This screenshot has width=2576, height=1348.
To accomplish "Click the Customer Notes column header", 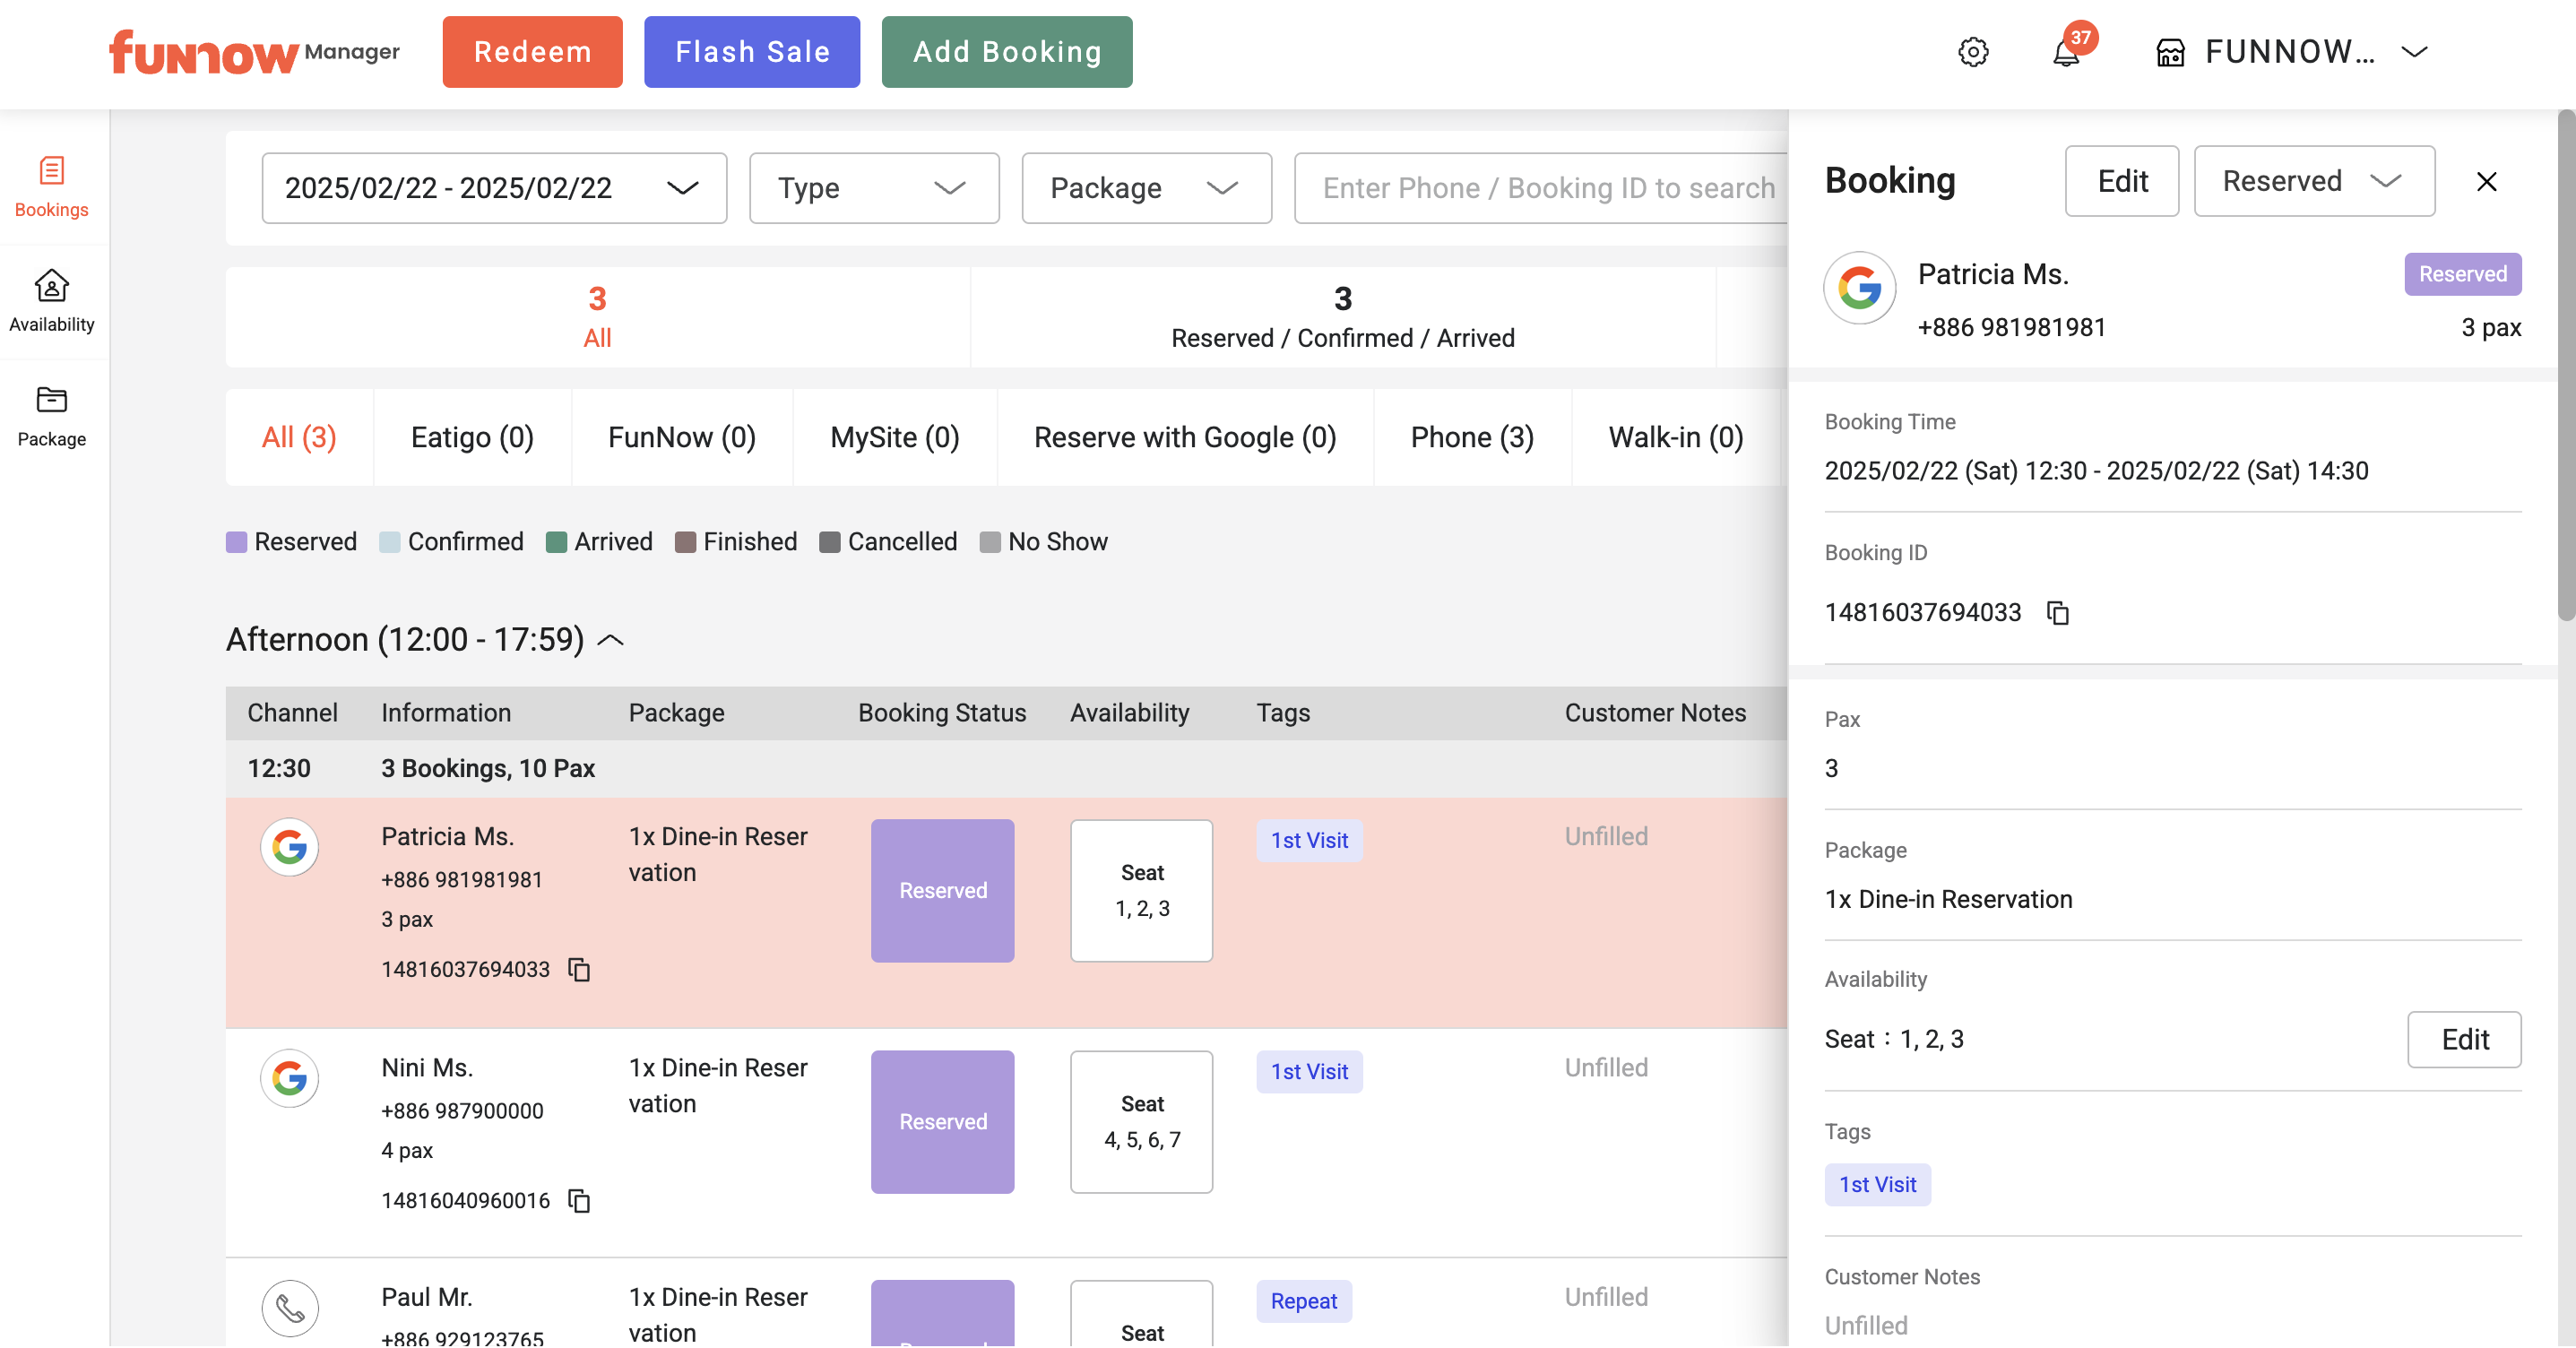I will (x=1655, y=713).
